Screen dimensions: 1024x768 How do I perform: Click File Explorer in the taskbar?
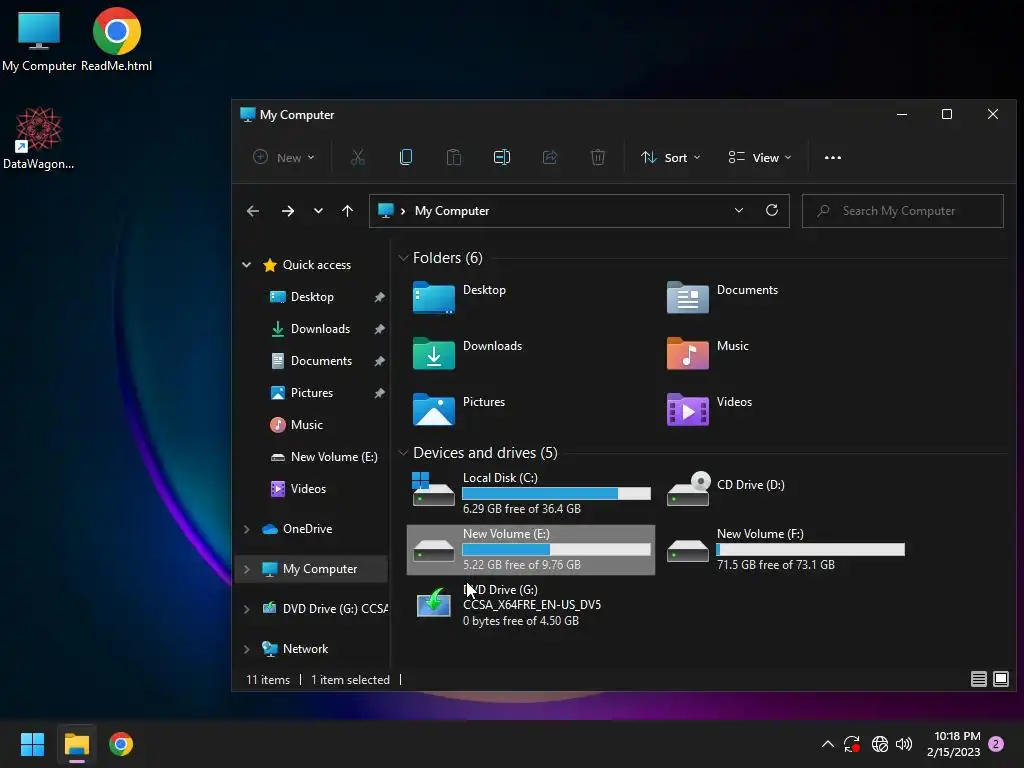[x=76, y=744]
